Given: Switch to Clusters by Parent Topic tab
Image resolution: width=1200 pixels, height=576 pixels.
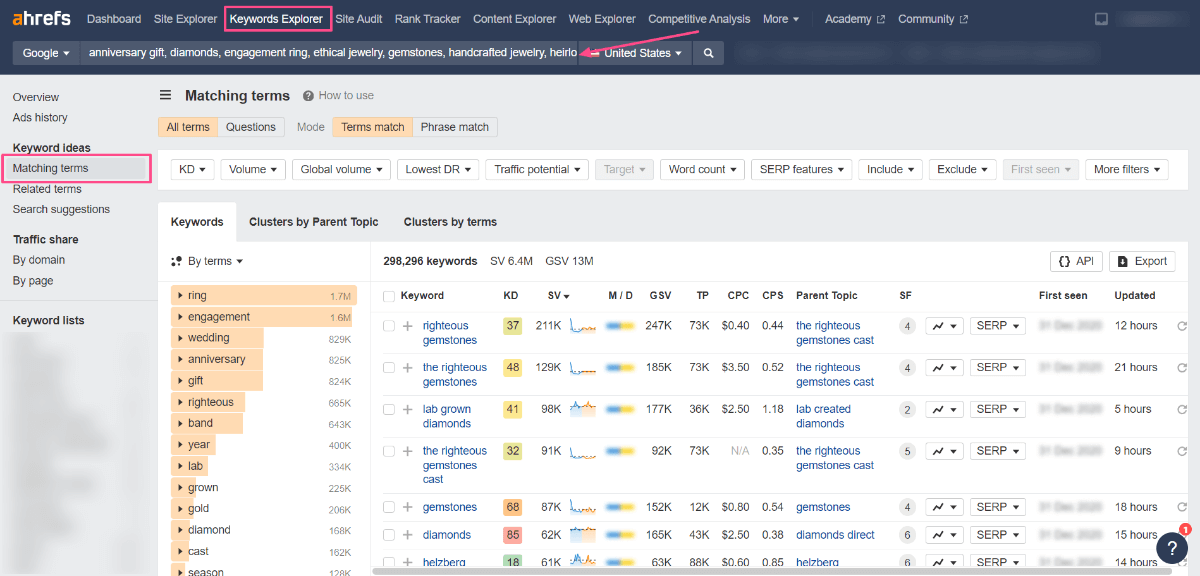Looking at the screenshot, I should pos(314,222).
